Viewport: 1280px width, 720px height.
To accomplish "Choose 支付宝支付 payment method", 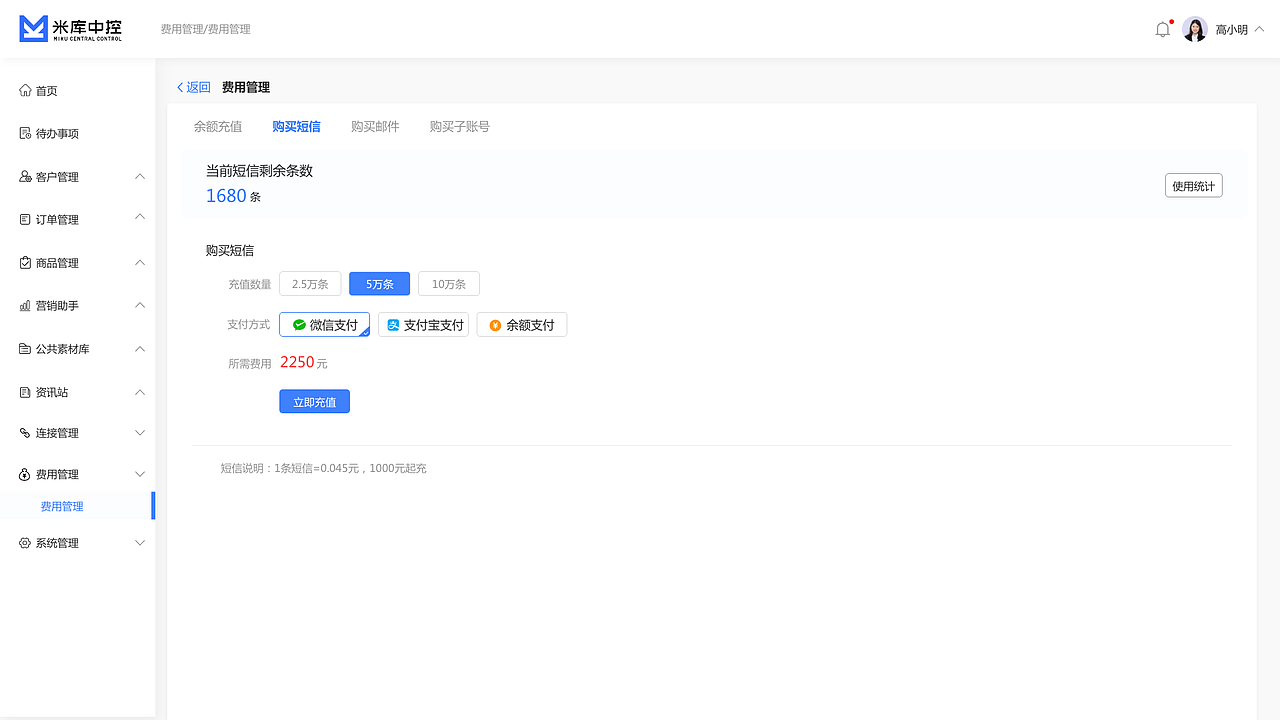I will click(423, 325).
